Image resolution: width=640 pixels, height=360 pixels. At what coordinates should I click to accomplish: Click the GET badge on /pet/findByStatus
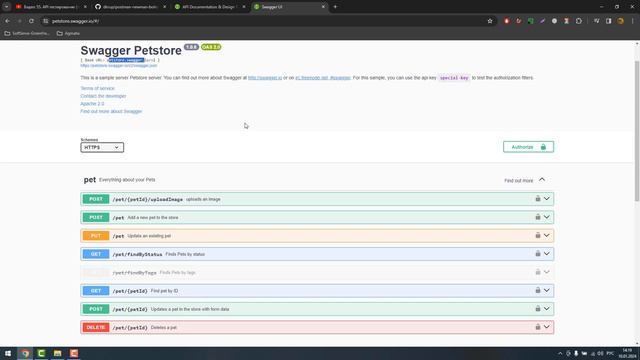tap(96, 254)
